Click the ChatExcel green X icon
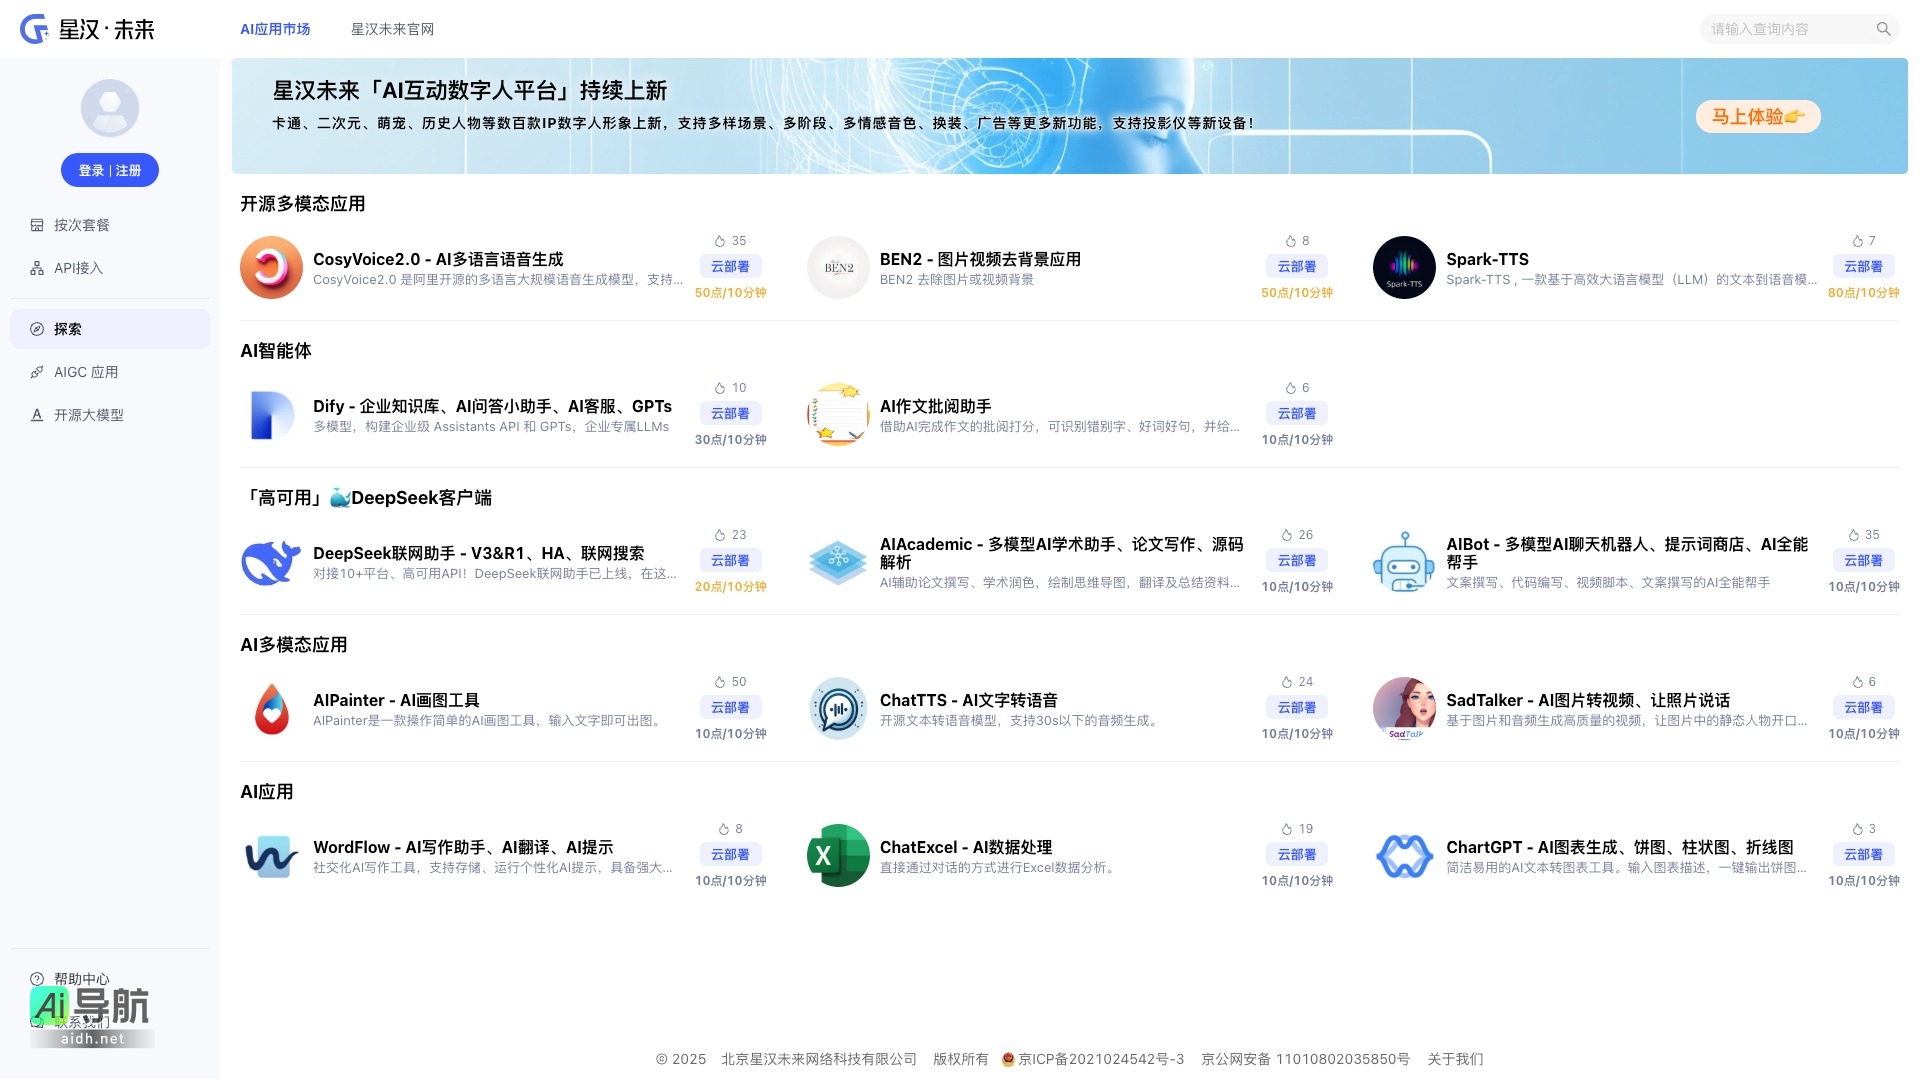 (838, 855)
